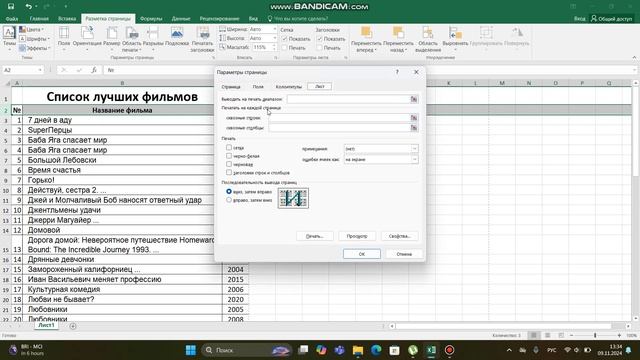This screenshot has width=640, height=360.
Task: Click the Масштаб 115% scale field
Action: click(261, 47)
